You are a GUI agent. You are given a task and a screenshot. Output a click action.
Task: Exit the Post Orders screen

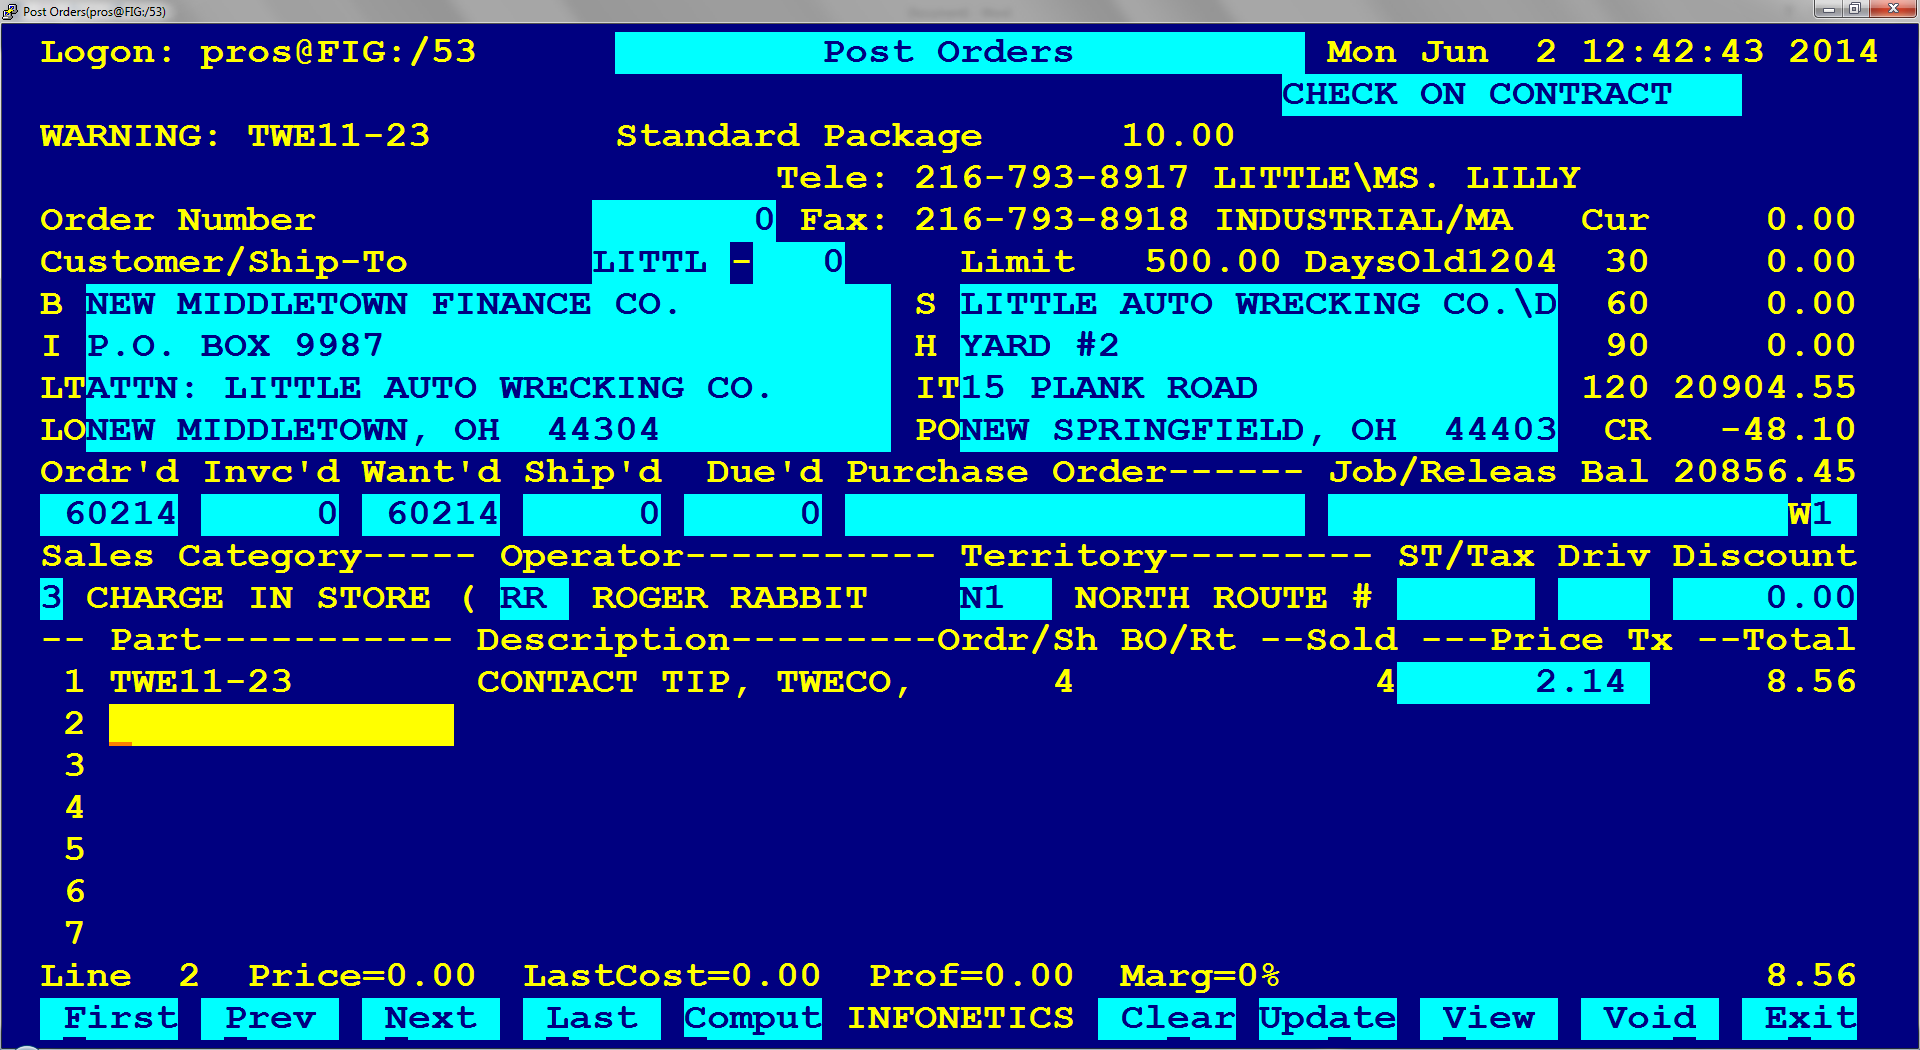[1799, 1018]
